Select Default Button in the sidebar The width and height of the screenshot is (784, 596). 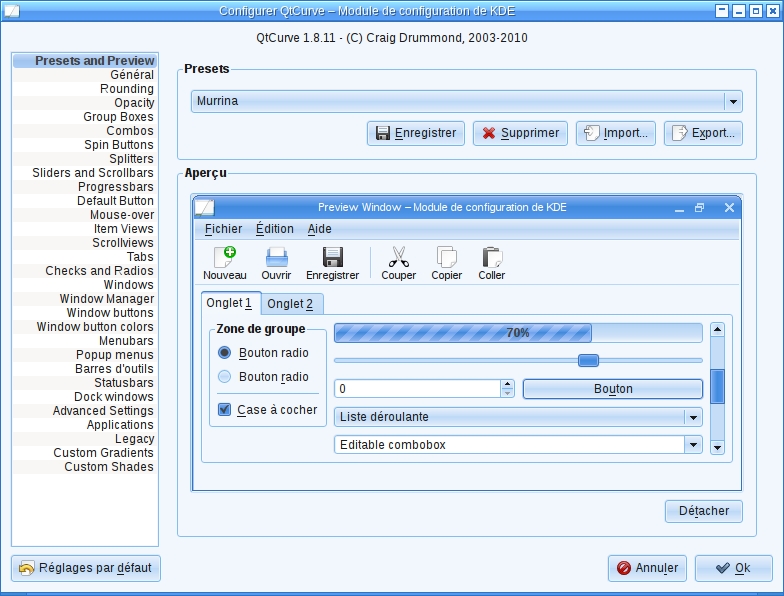tap(84, 200)
